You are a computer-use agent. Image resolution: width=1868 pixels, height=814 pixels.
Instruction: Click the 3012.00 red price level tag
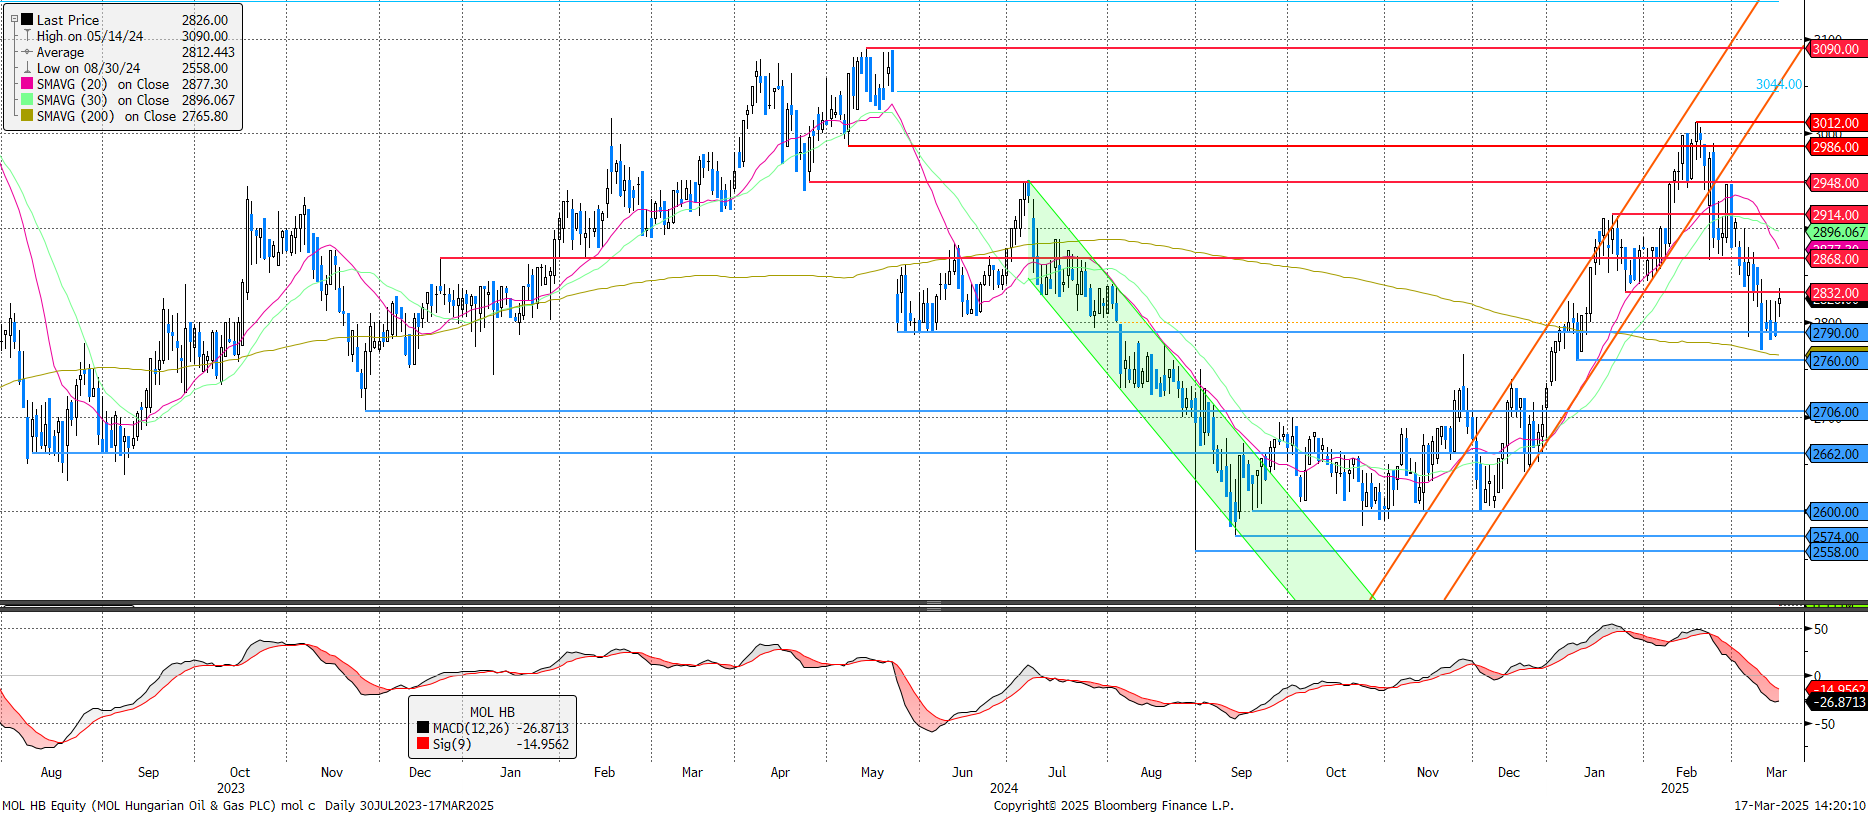coord(1836,123)
